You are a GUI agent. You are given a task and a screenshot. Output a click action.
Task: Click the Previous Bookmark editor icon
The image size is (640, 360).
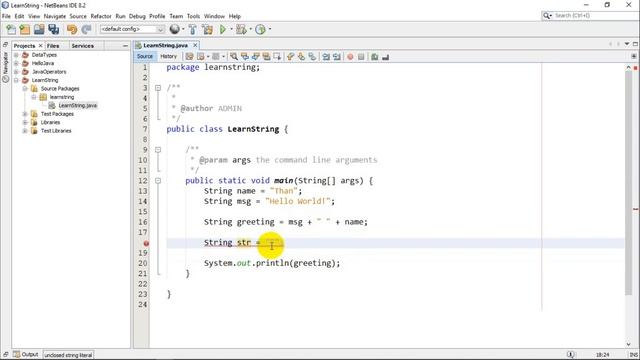click(291, 57)
